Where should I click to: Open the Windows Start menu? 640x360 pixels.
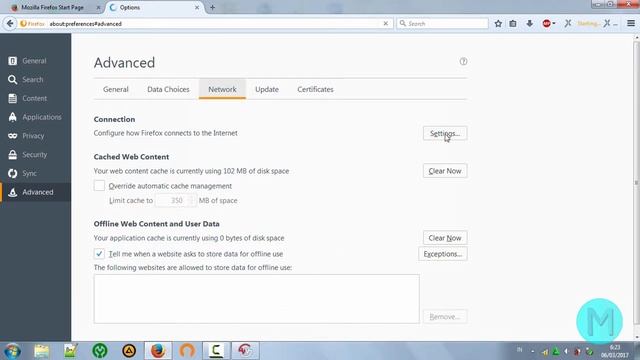[x=12, y=351]
